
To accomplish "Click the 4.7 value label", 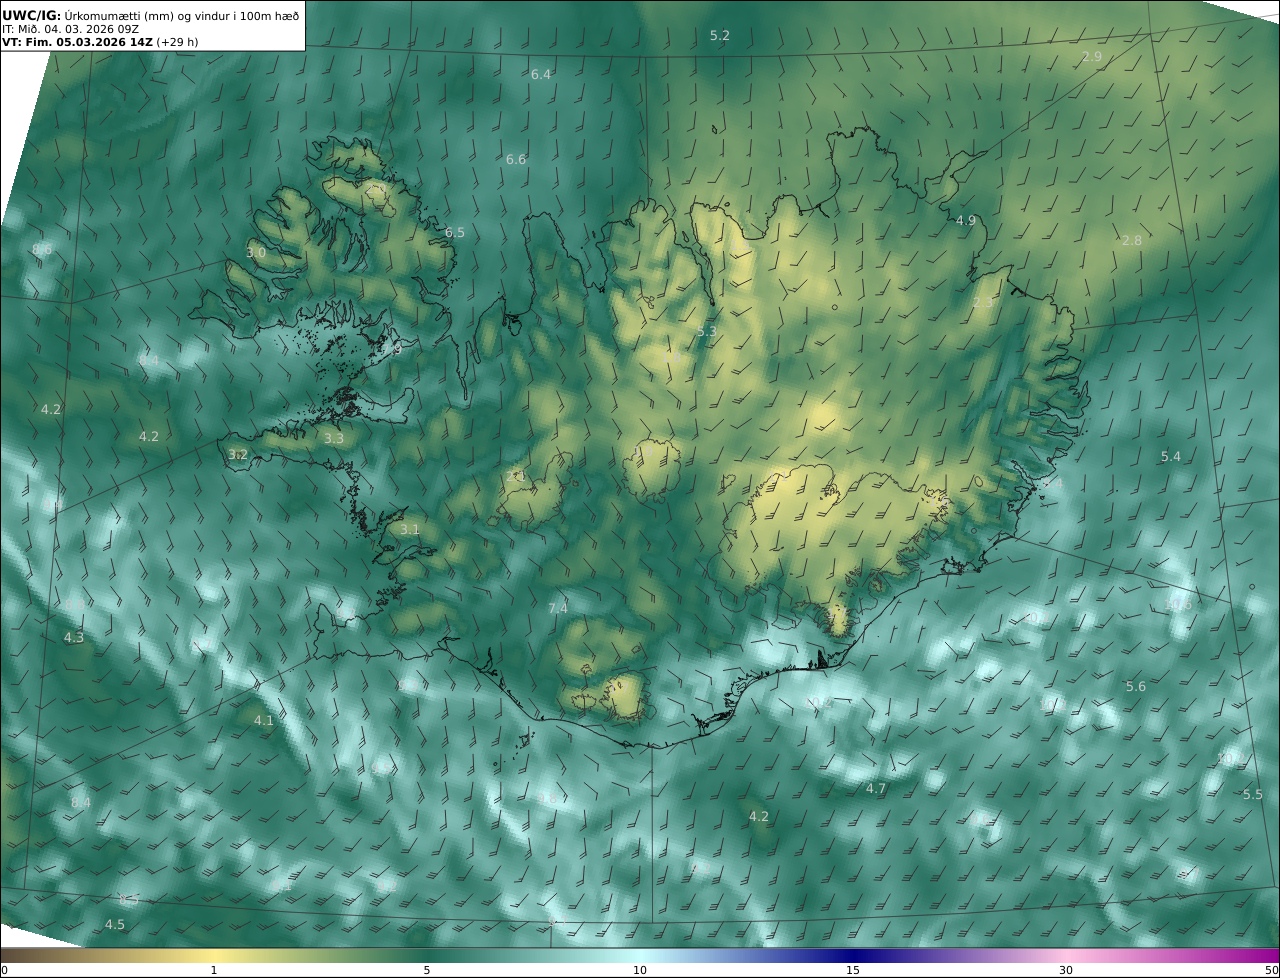I will 876,789.
